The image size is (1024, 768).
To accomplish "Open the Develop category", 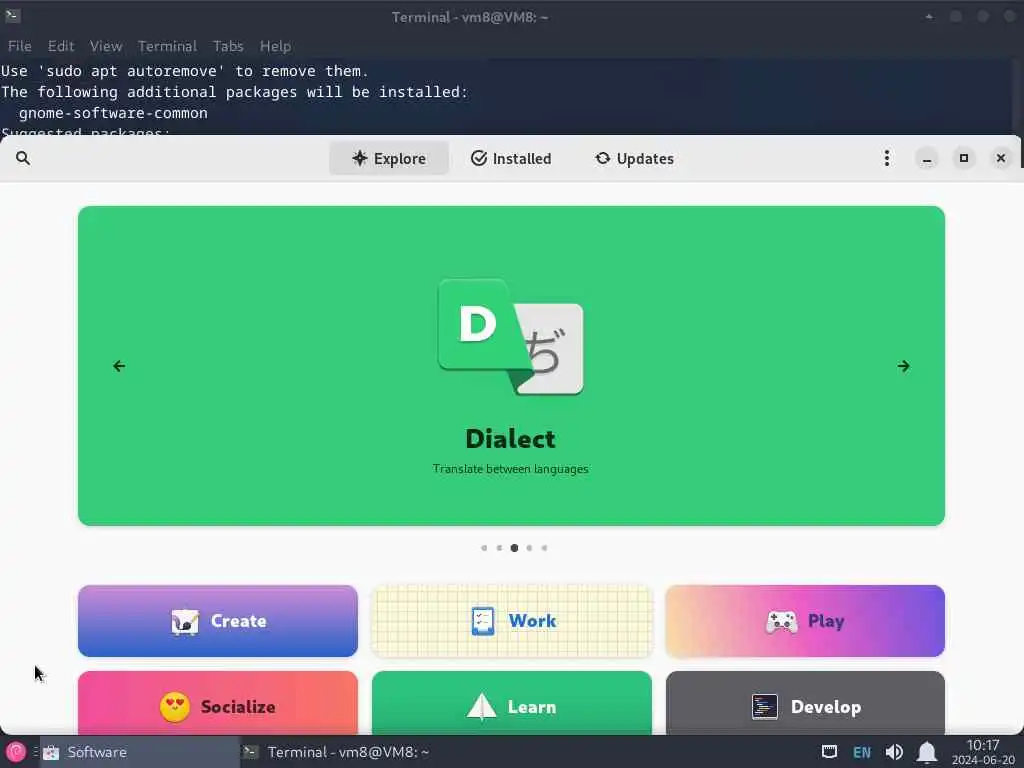I will (x=805, y=703).
